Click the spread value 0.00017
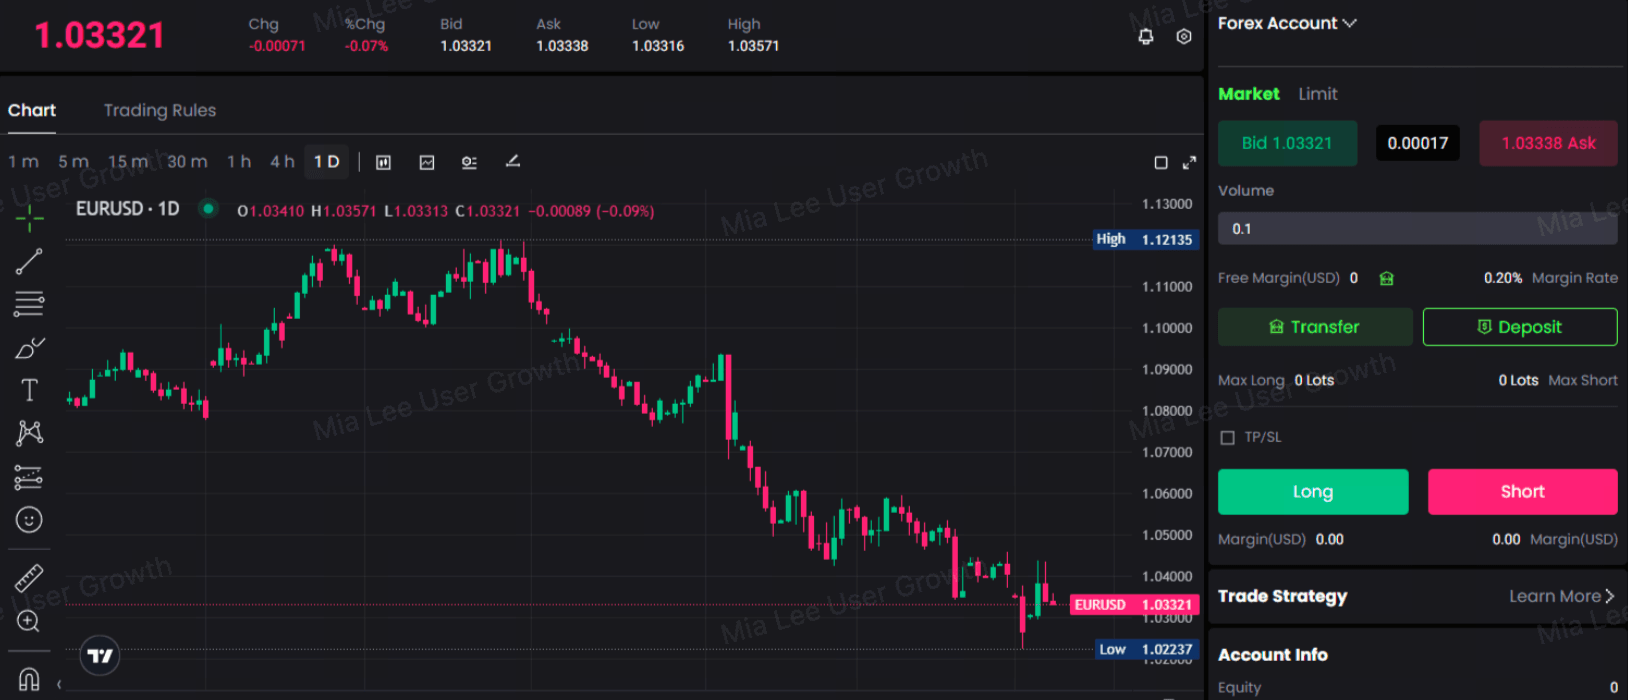1628x700 pixels. tap(1417, 143)
